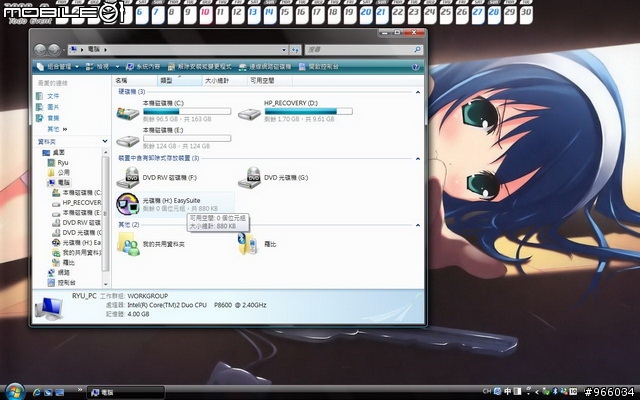Collapse the 硬碟機 (3) group
This screenshot has height=400, width=640.
pos(418,92)
